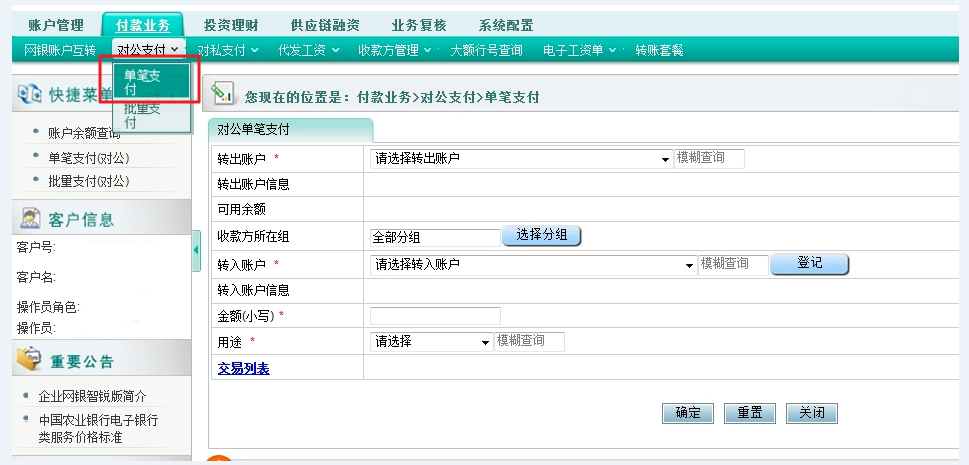Click the 重要公告 section icon
This screenshot has width=969, height=465.
(x=29, y=360)
